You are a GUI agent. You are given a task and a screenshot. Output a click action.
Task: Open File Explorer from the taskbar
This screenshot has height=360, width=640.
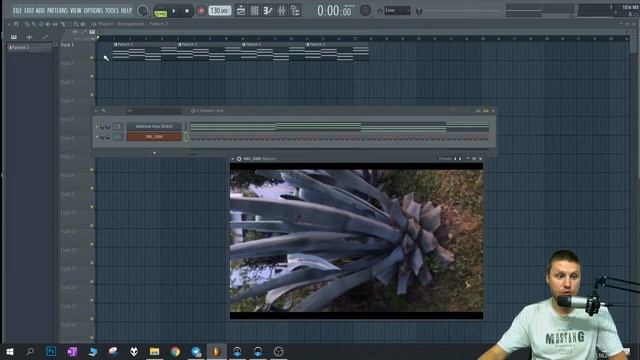154,351
